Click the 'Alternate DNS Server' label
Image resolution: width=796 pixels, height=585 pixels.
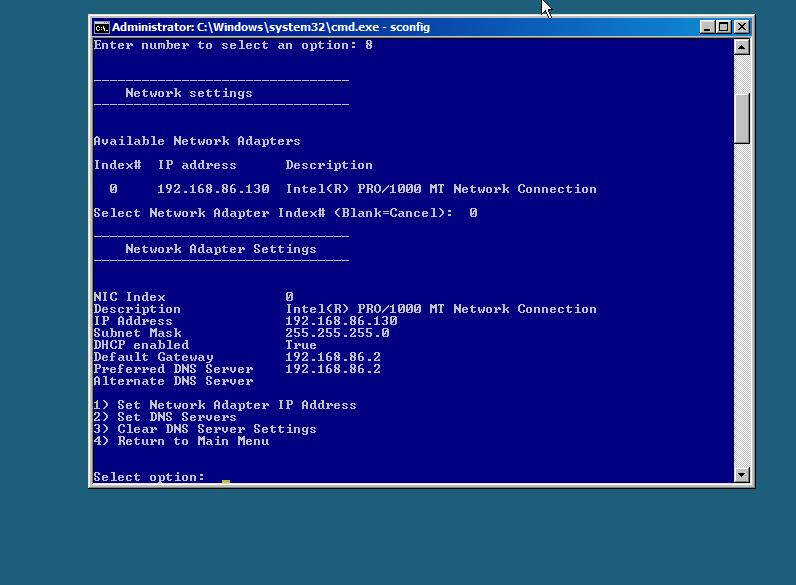tap(173, 381)
